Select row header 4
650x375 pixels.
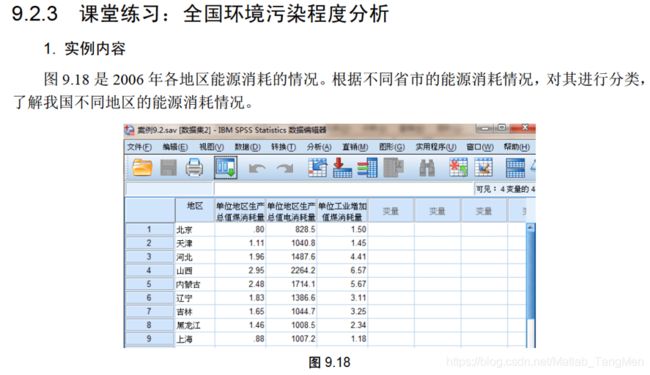click(x=150, y=270)
